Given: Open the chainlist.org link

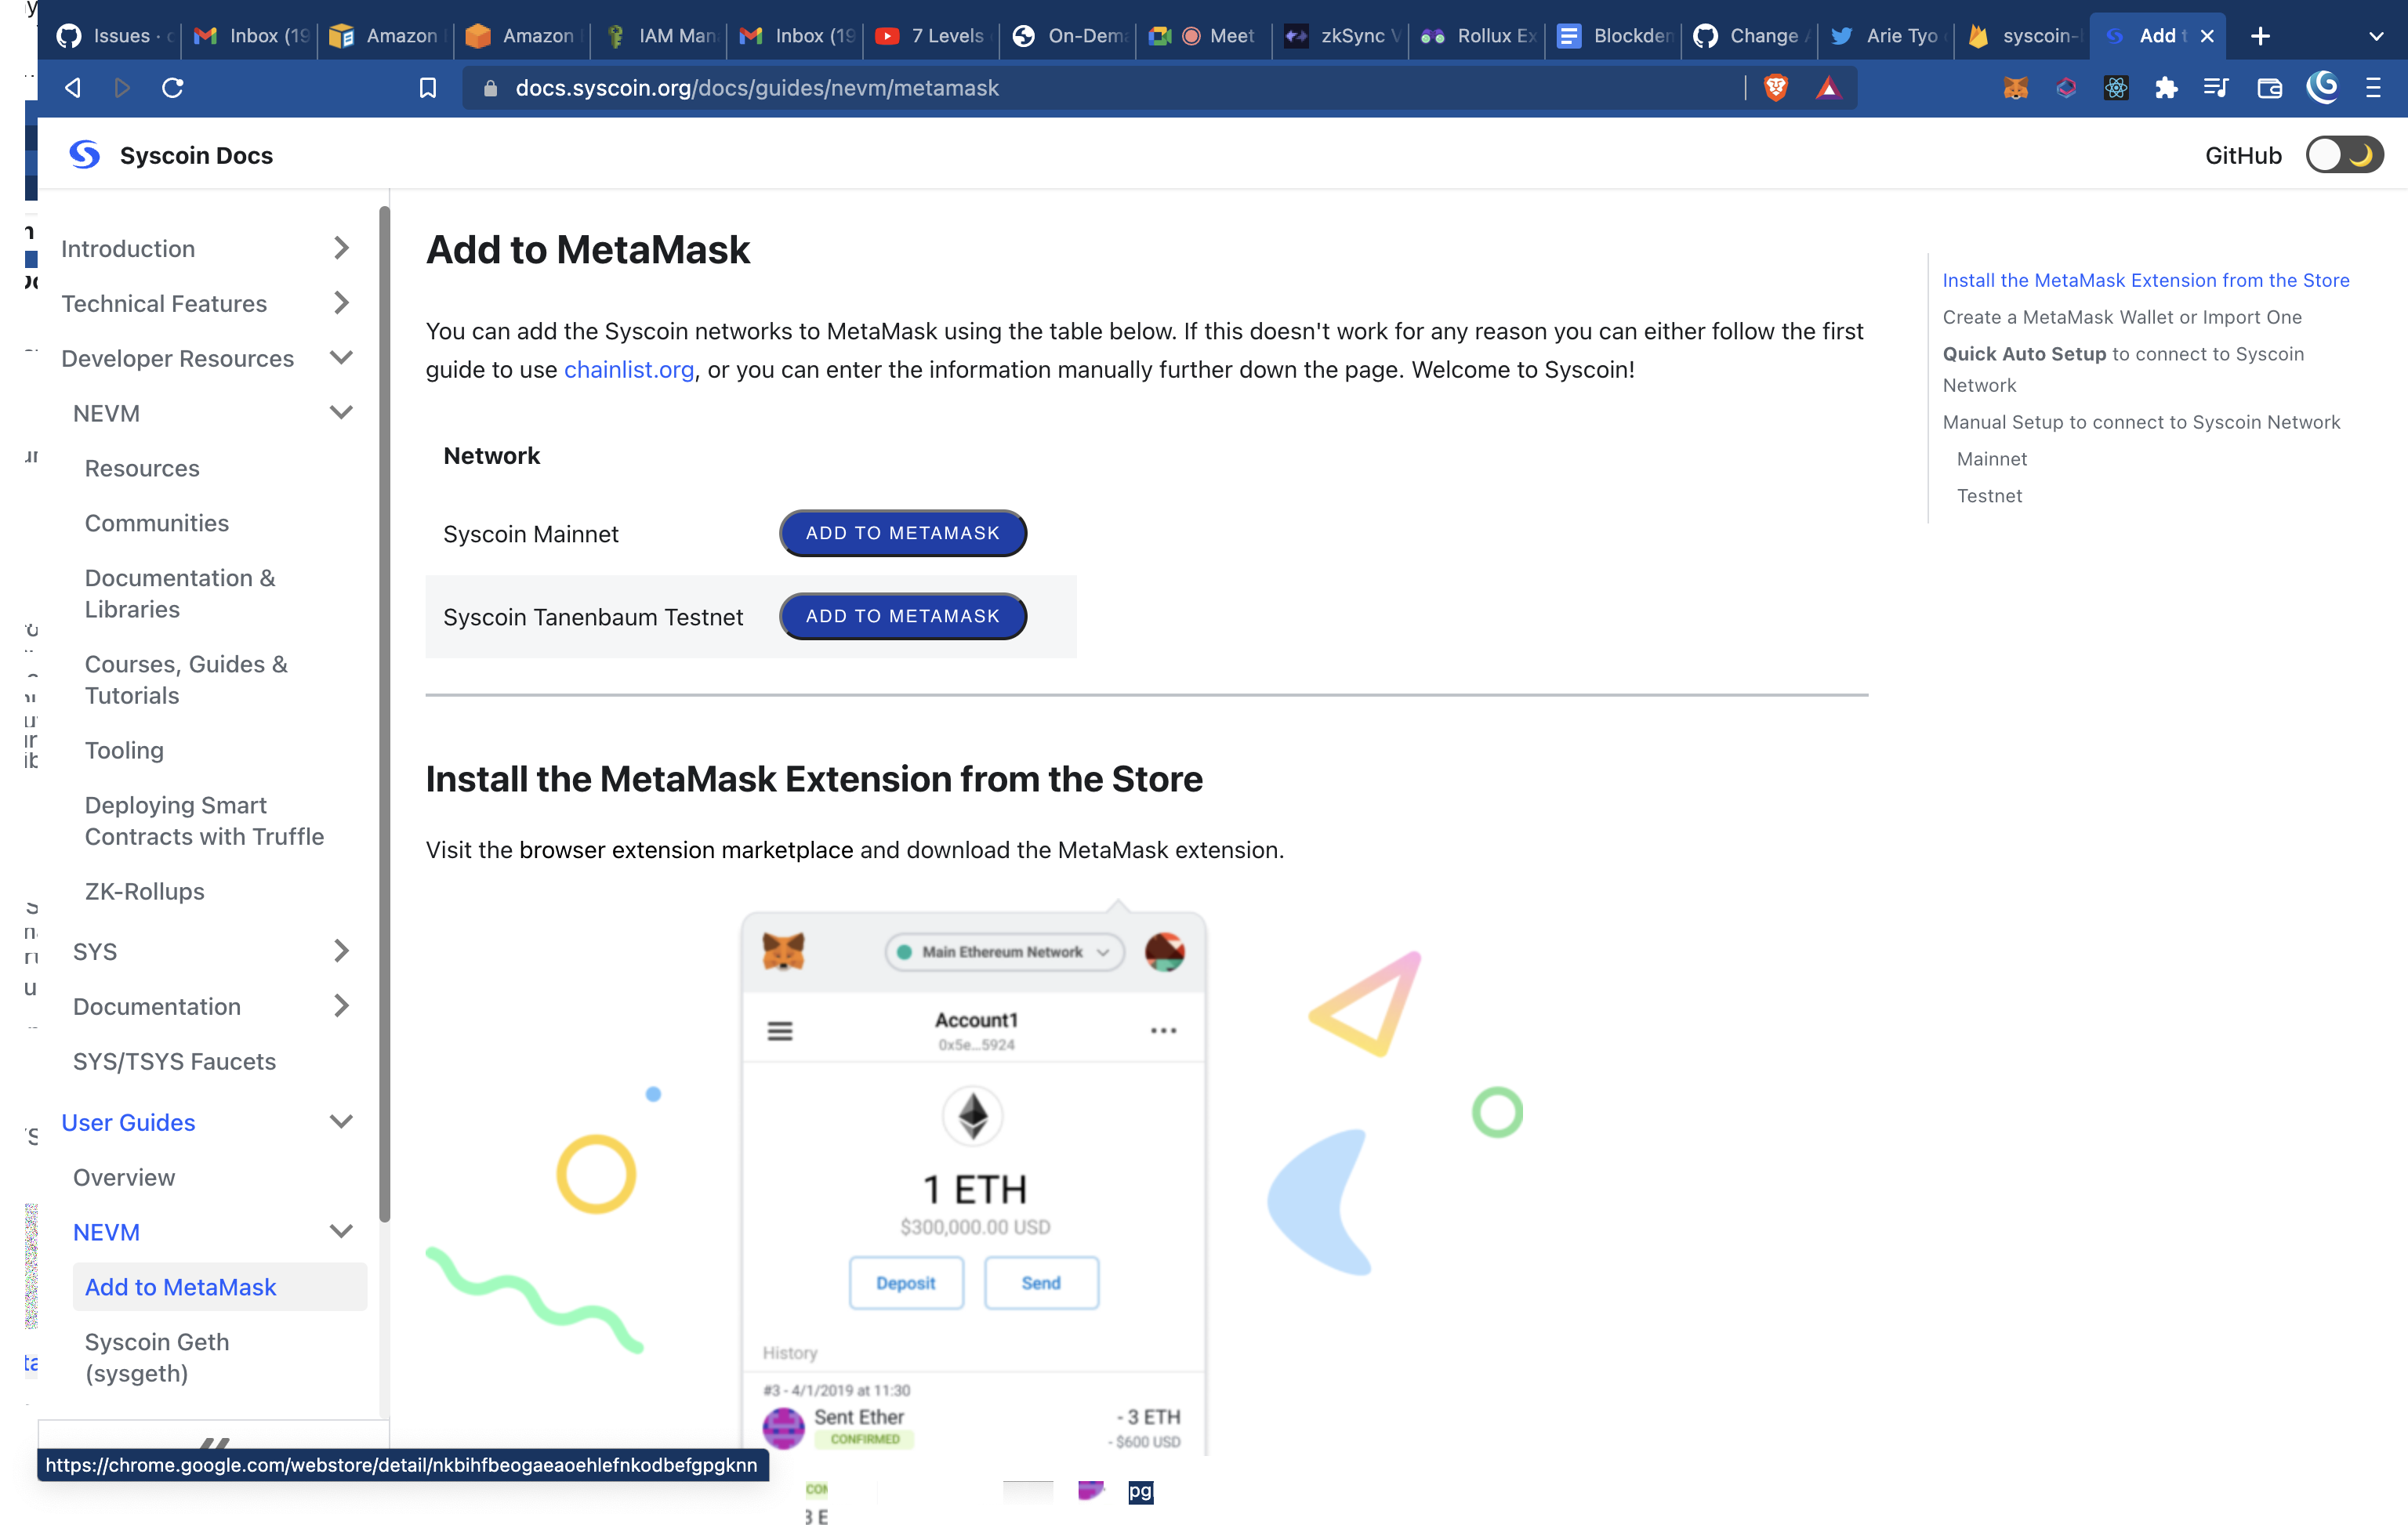Looking at the screenshot, I should 628,370.
